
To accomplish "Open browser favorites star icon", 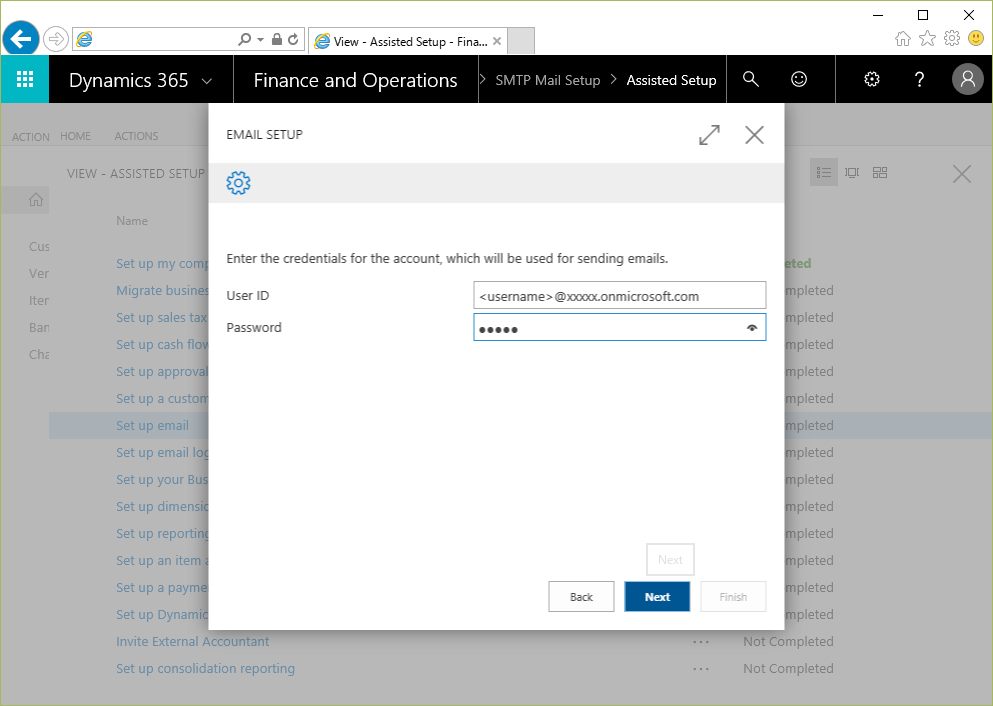I will pyautogui.click(x=927, y=39).
